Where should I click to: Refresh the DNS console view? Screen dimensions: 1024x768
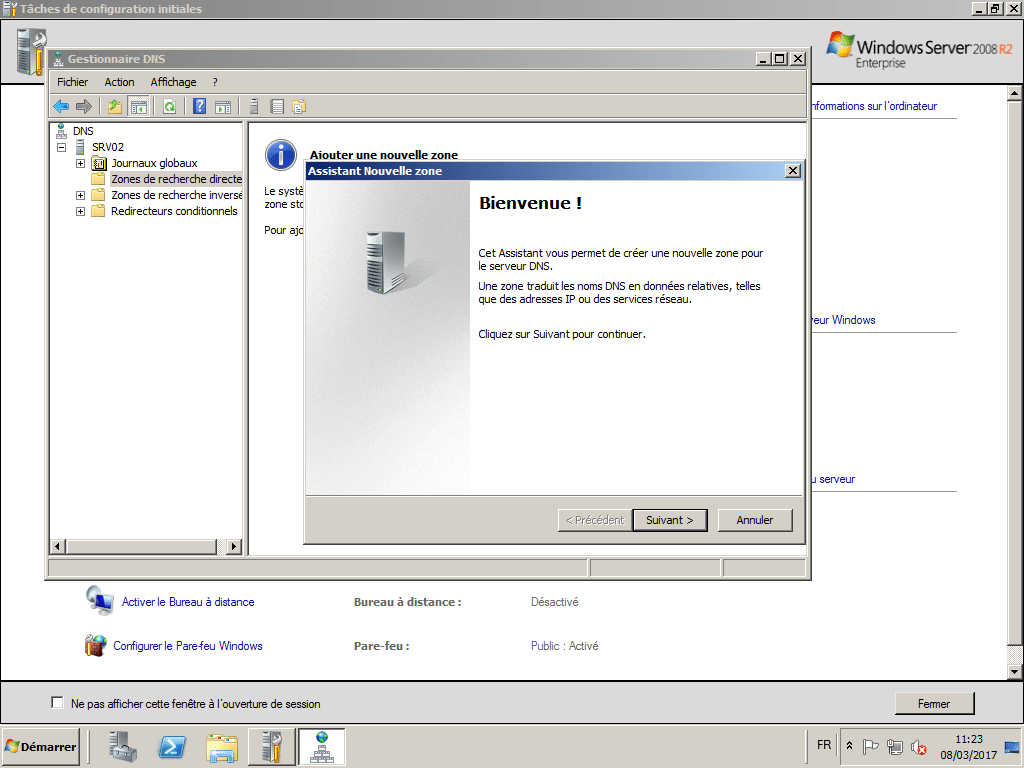(169, 106)
